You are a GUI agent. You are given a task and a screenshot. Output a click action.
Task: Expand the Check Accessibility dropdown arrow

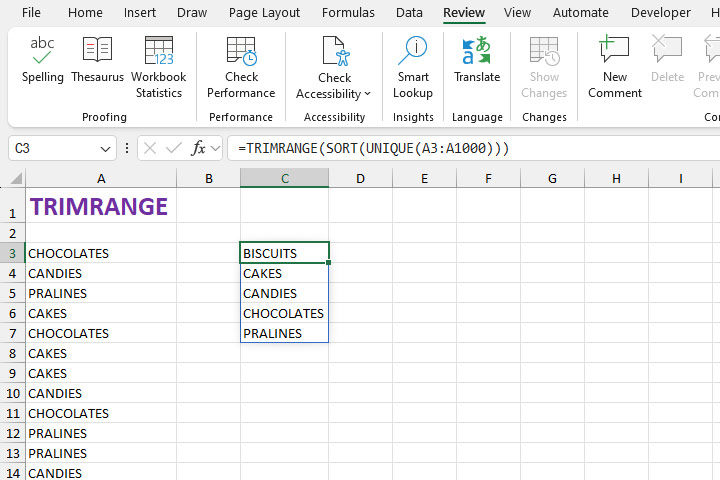point(367,94)
